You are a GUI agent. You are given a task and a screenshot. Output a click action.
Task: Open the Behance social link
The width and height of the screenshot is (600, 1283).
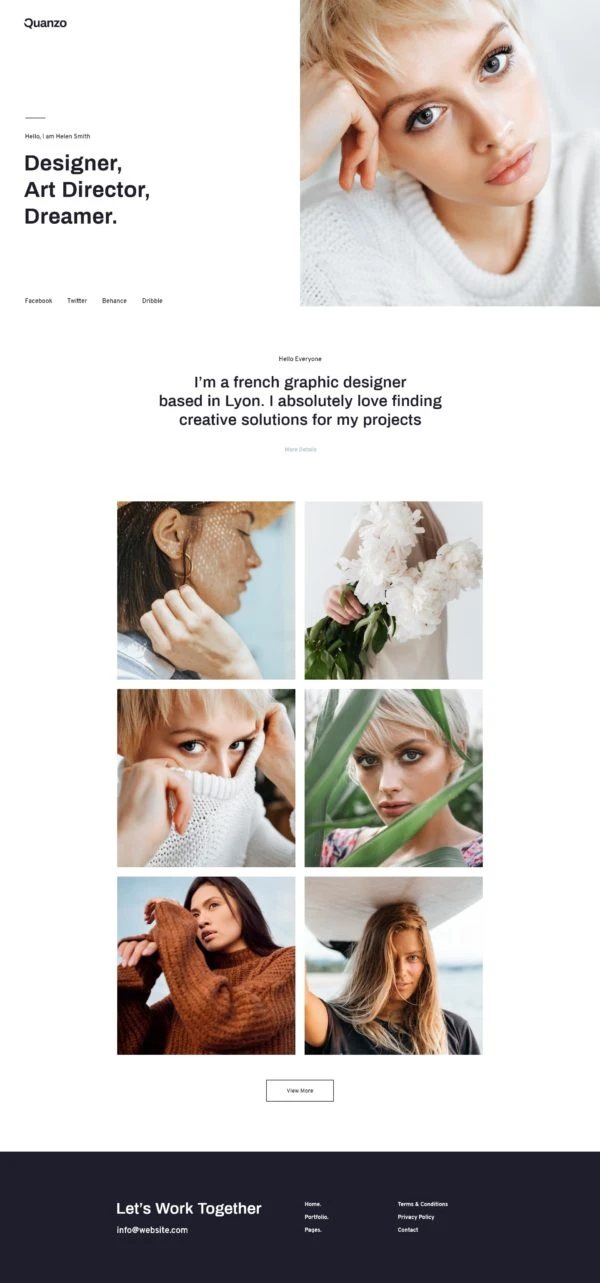pos(114,301)
